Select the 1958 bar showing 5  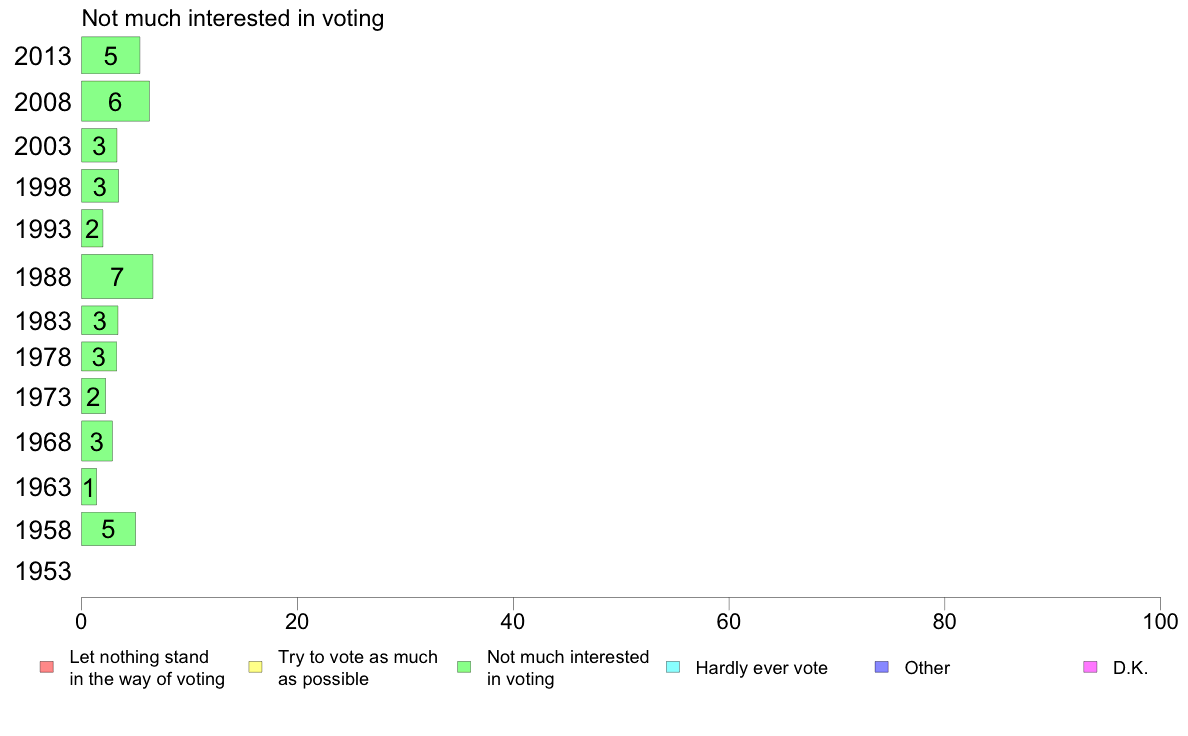click(x=108, y=529)
